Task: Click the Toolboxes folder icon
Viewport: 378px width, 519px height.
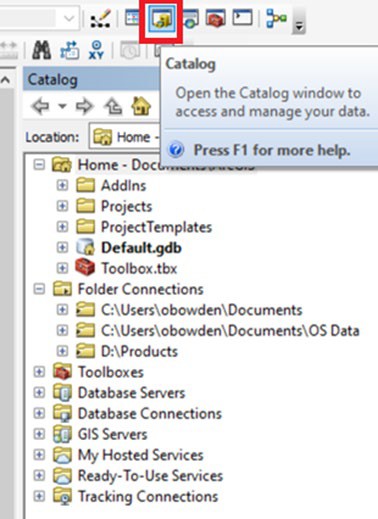Action: pos(62,371)
